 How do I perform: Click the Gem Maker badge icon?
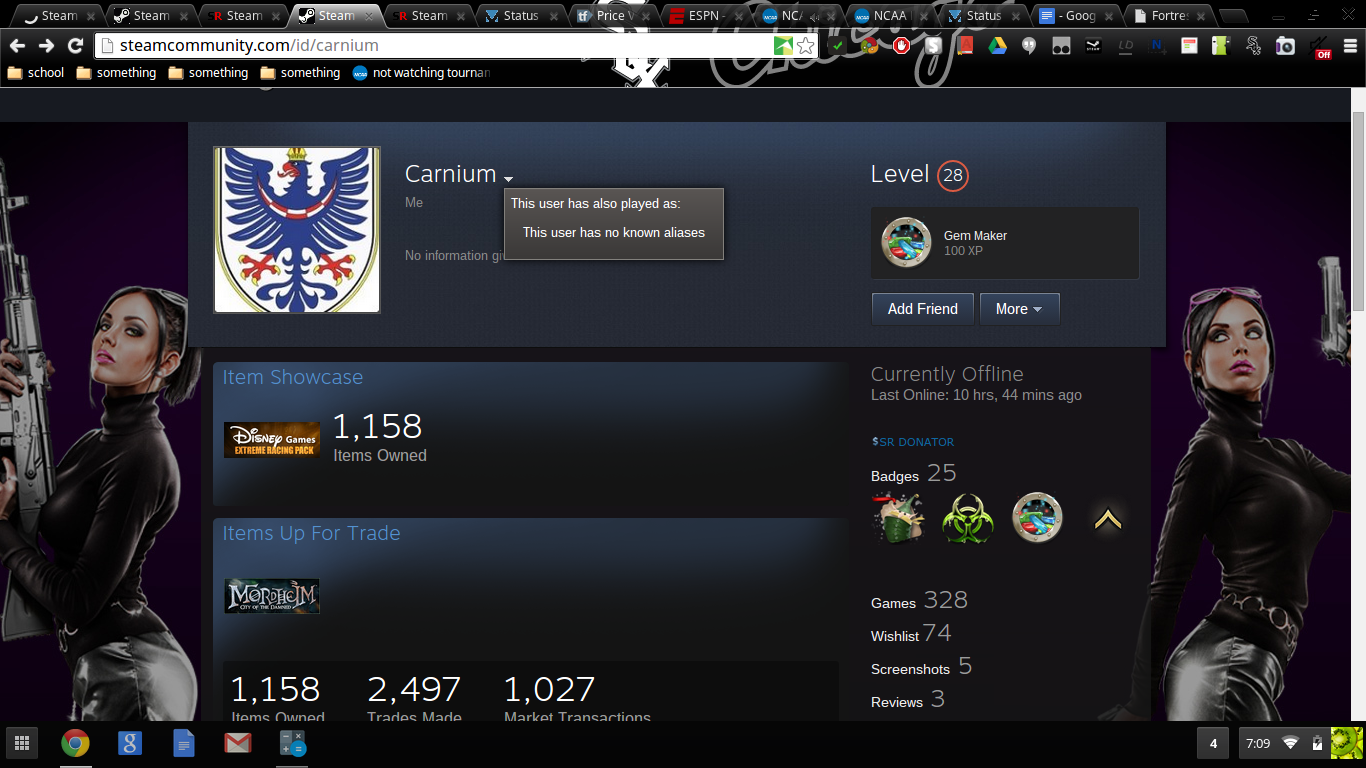[x=906, y=243]
